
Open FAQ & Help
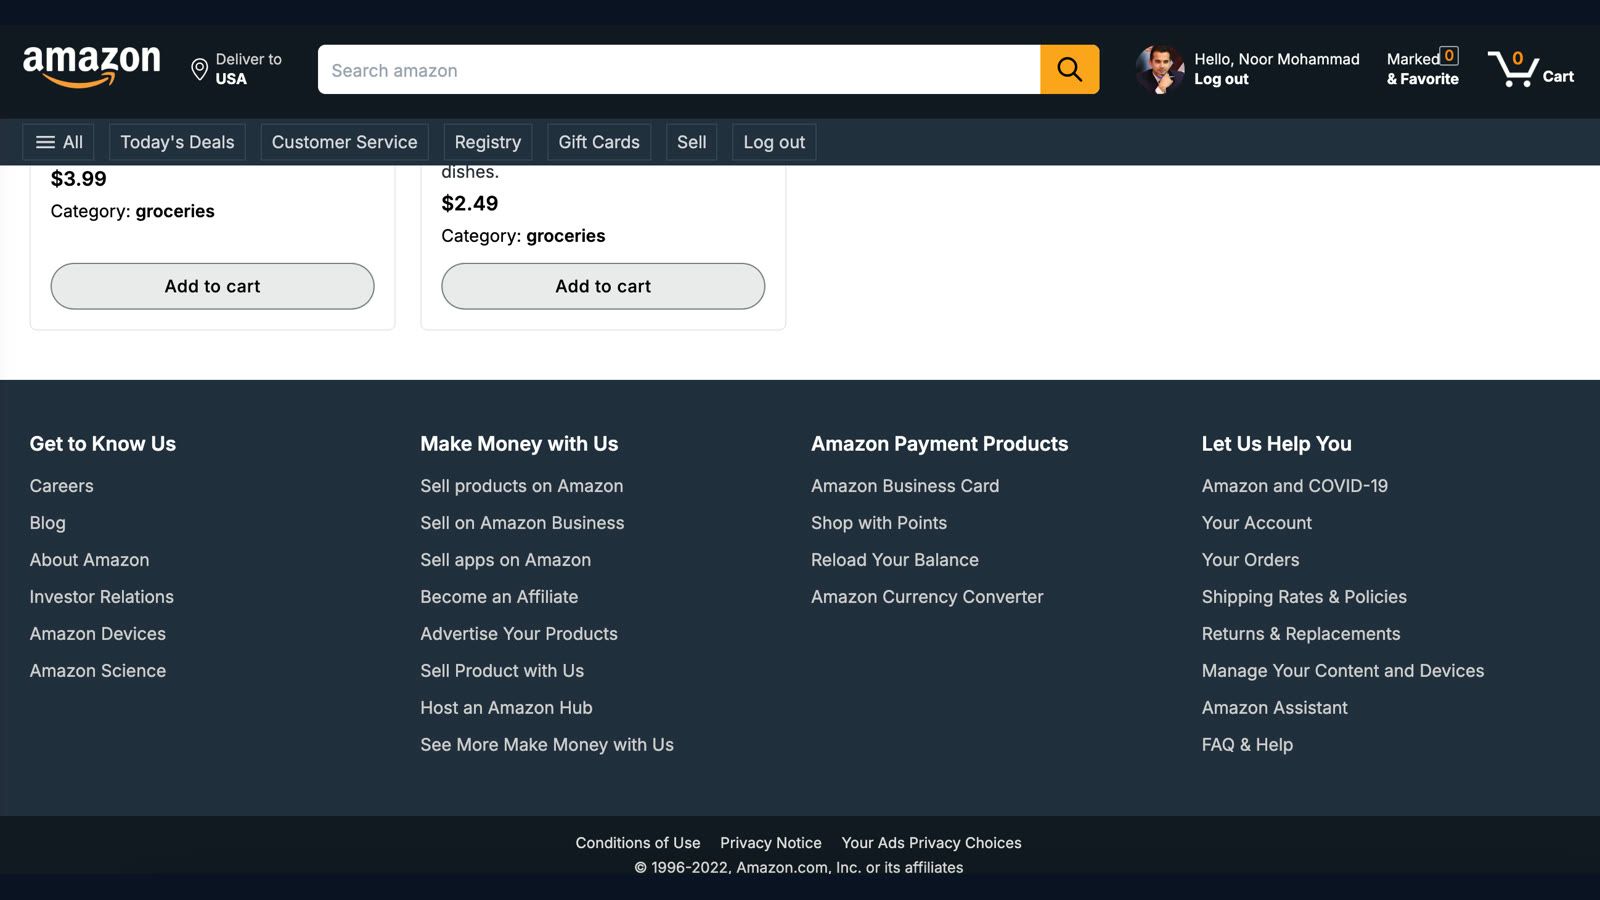[1247, 745]
